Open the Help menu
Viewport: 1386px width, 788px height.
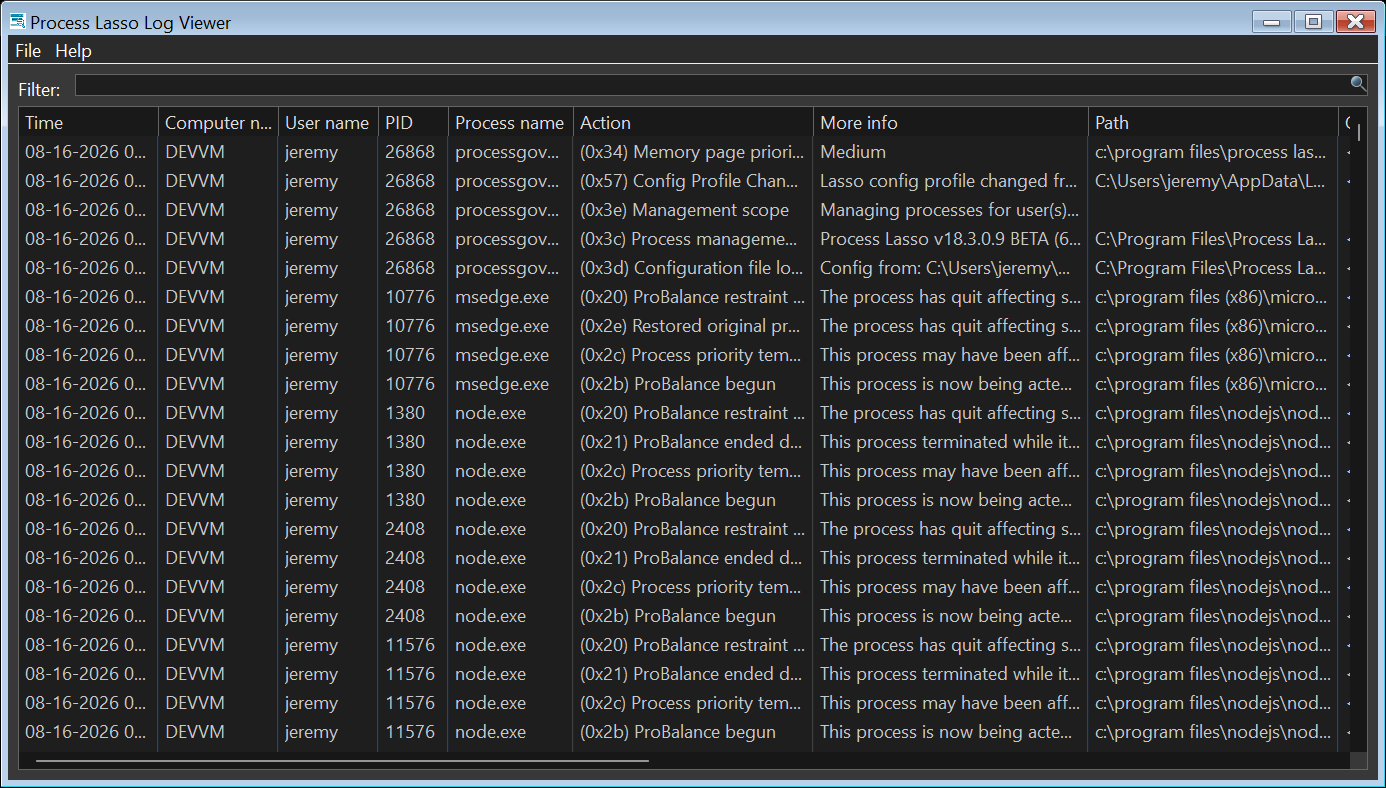click(x=73, y=50)
